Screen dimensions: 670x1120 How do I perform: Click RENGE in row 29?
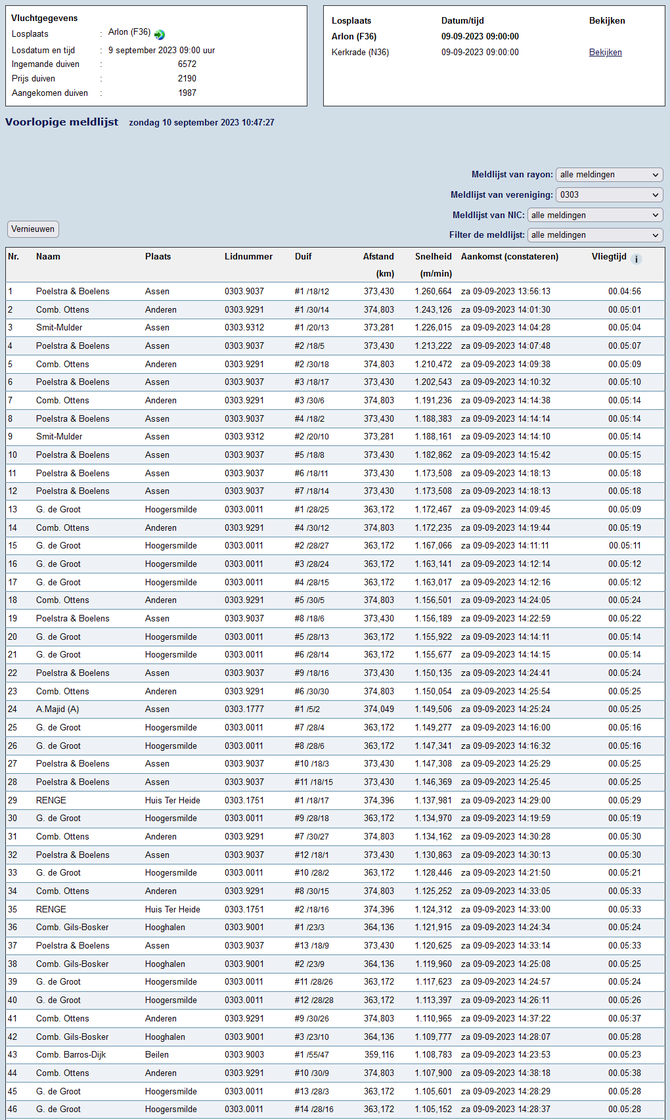pos(51,801)
